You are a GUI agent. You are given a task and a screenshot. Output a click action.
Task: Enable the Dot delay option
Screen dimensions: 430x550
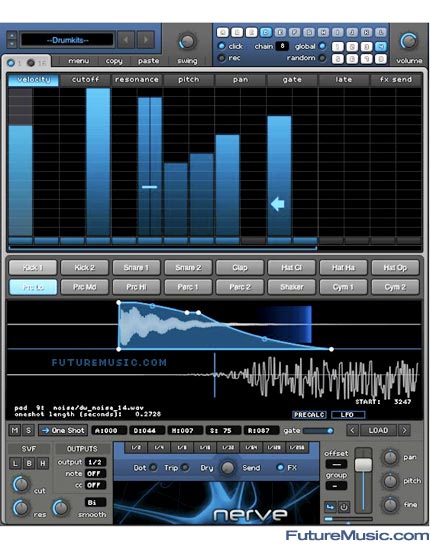coord(153,468)
